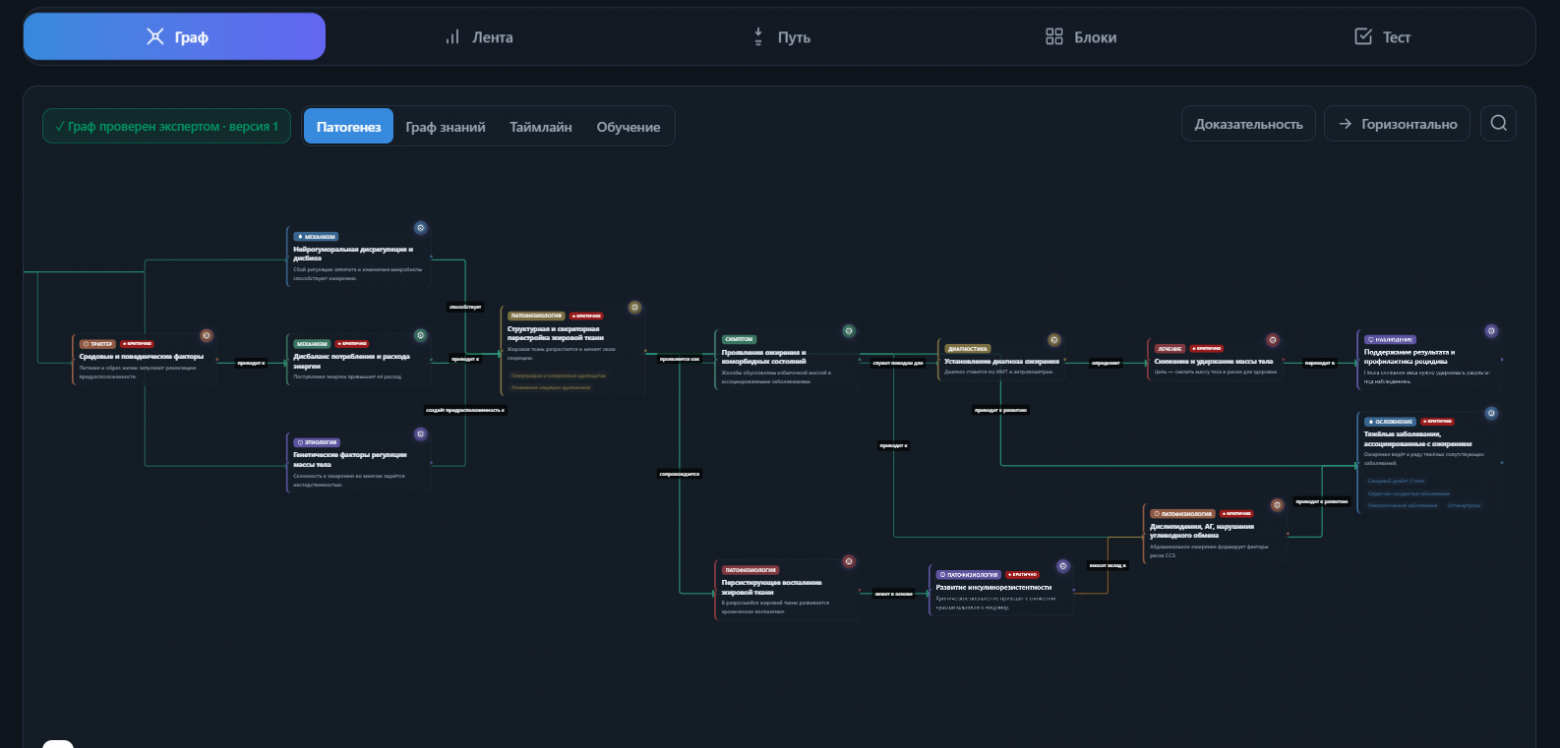The width and height of the screenshot is (1560, 748).
Task: Click the edge label способствует
Action: click(x=465, y=307)
